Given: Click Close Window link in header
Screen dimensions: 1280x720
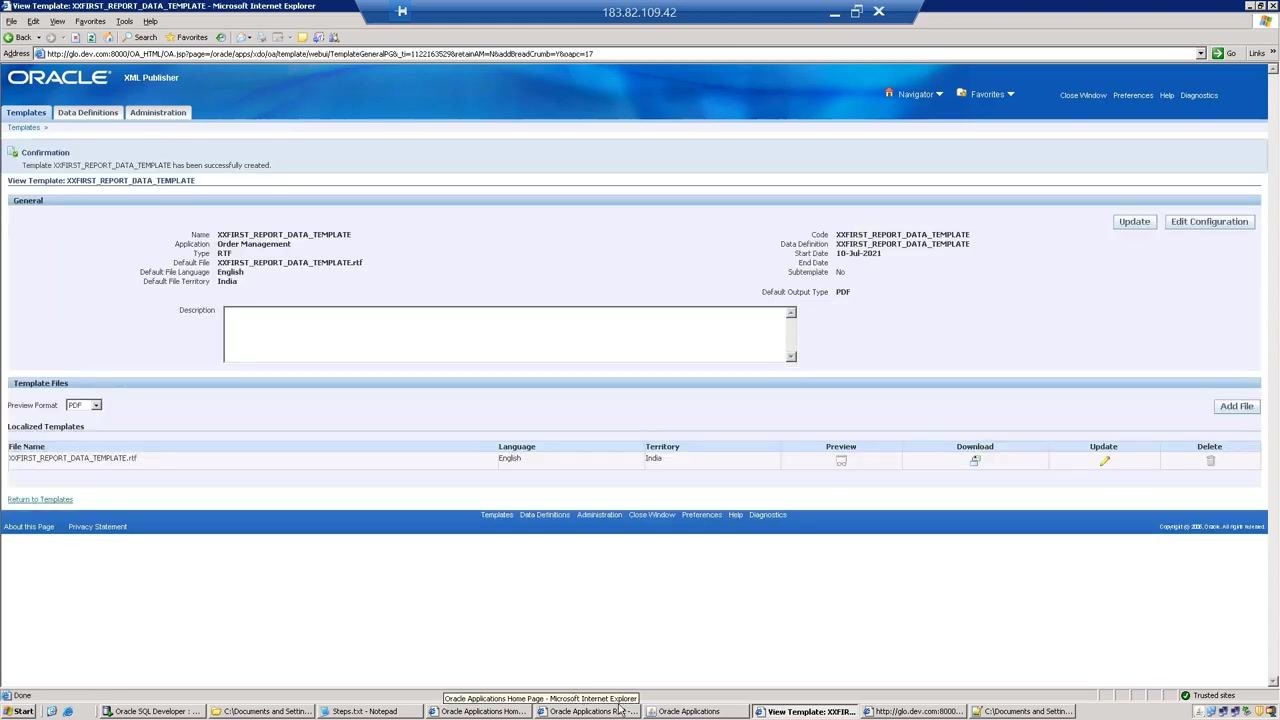Looking at the screenshot, I should (x=1083, y=95).
